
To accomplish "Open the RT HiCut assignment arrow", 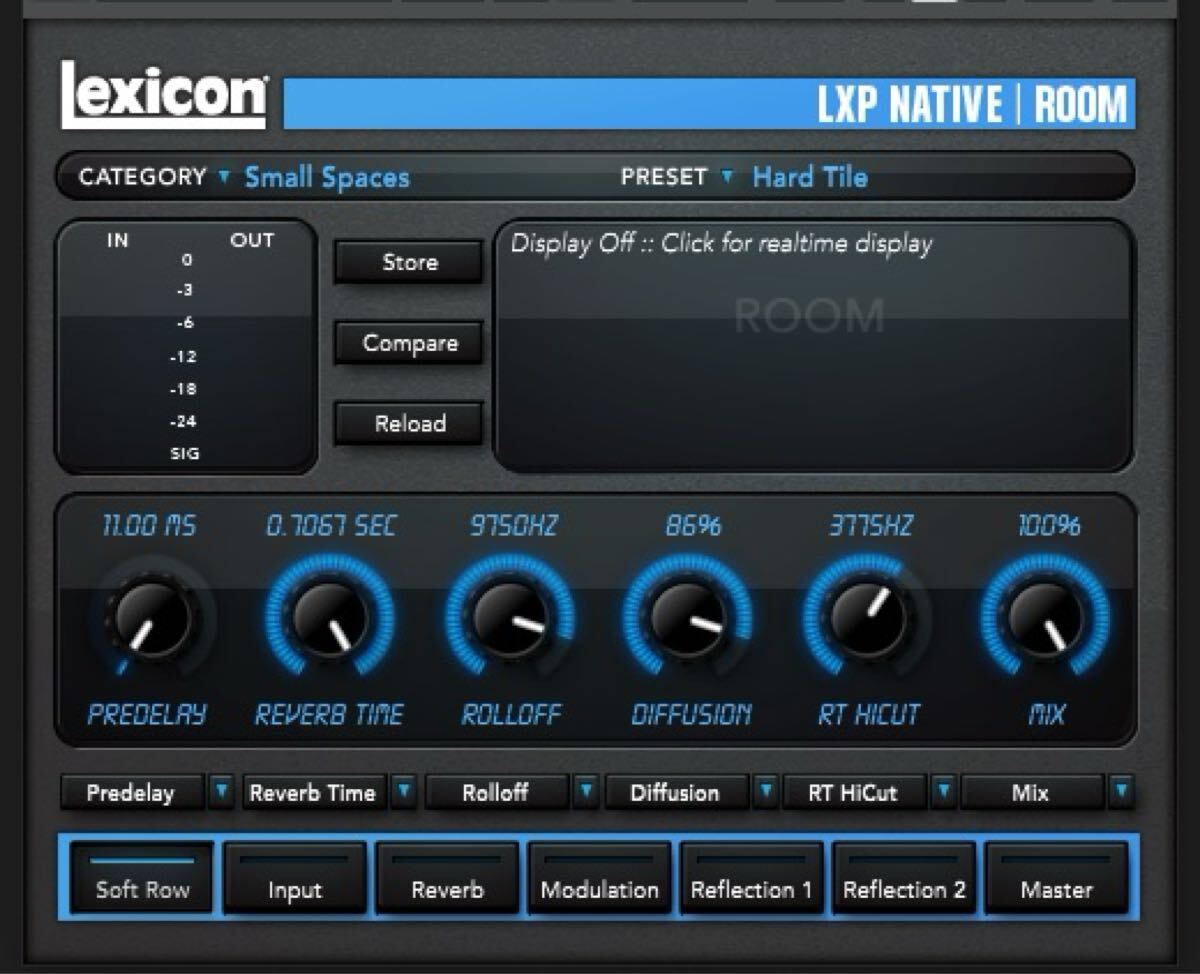I will pyautogui.click(x=943, y=792).
